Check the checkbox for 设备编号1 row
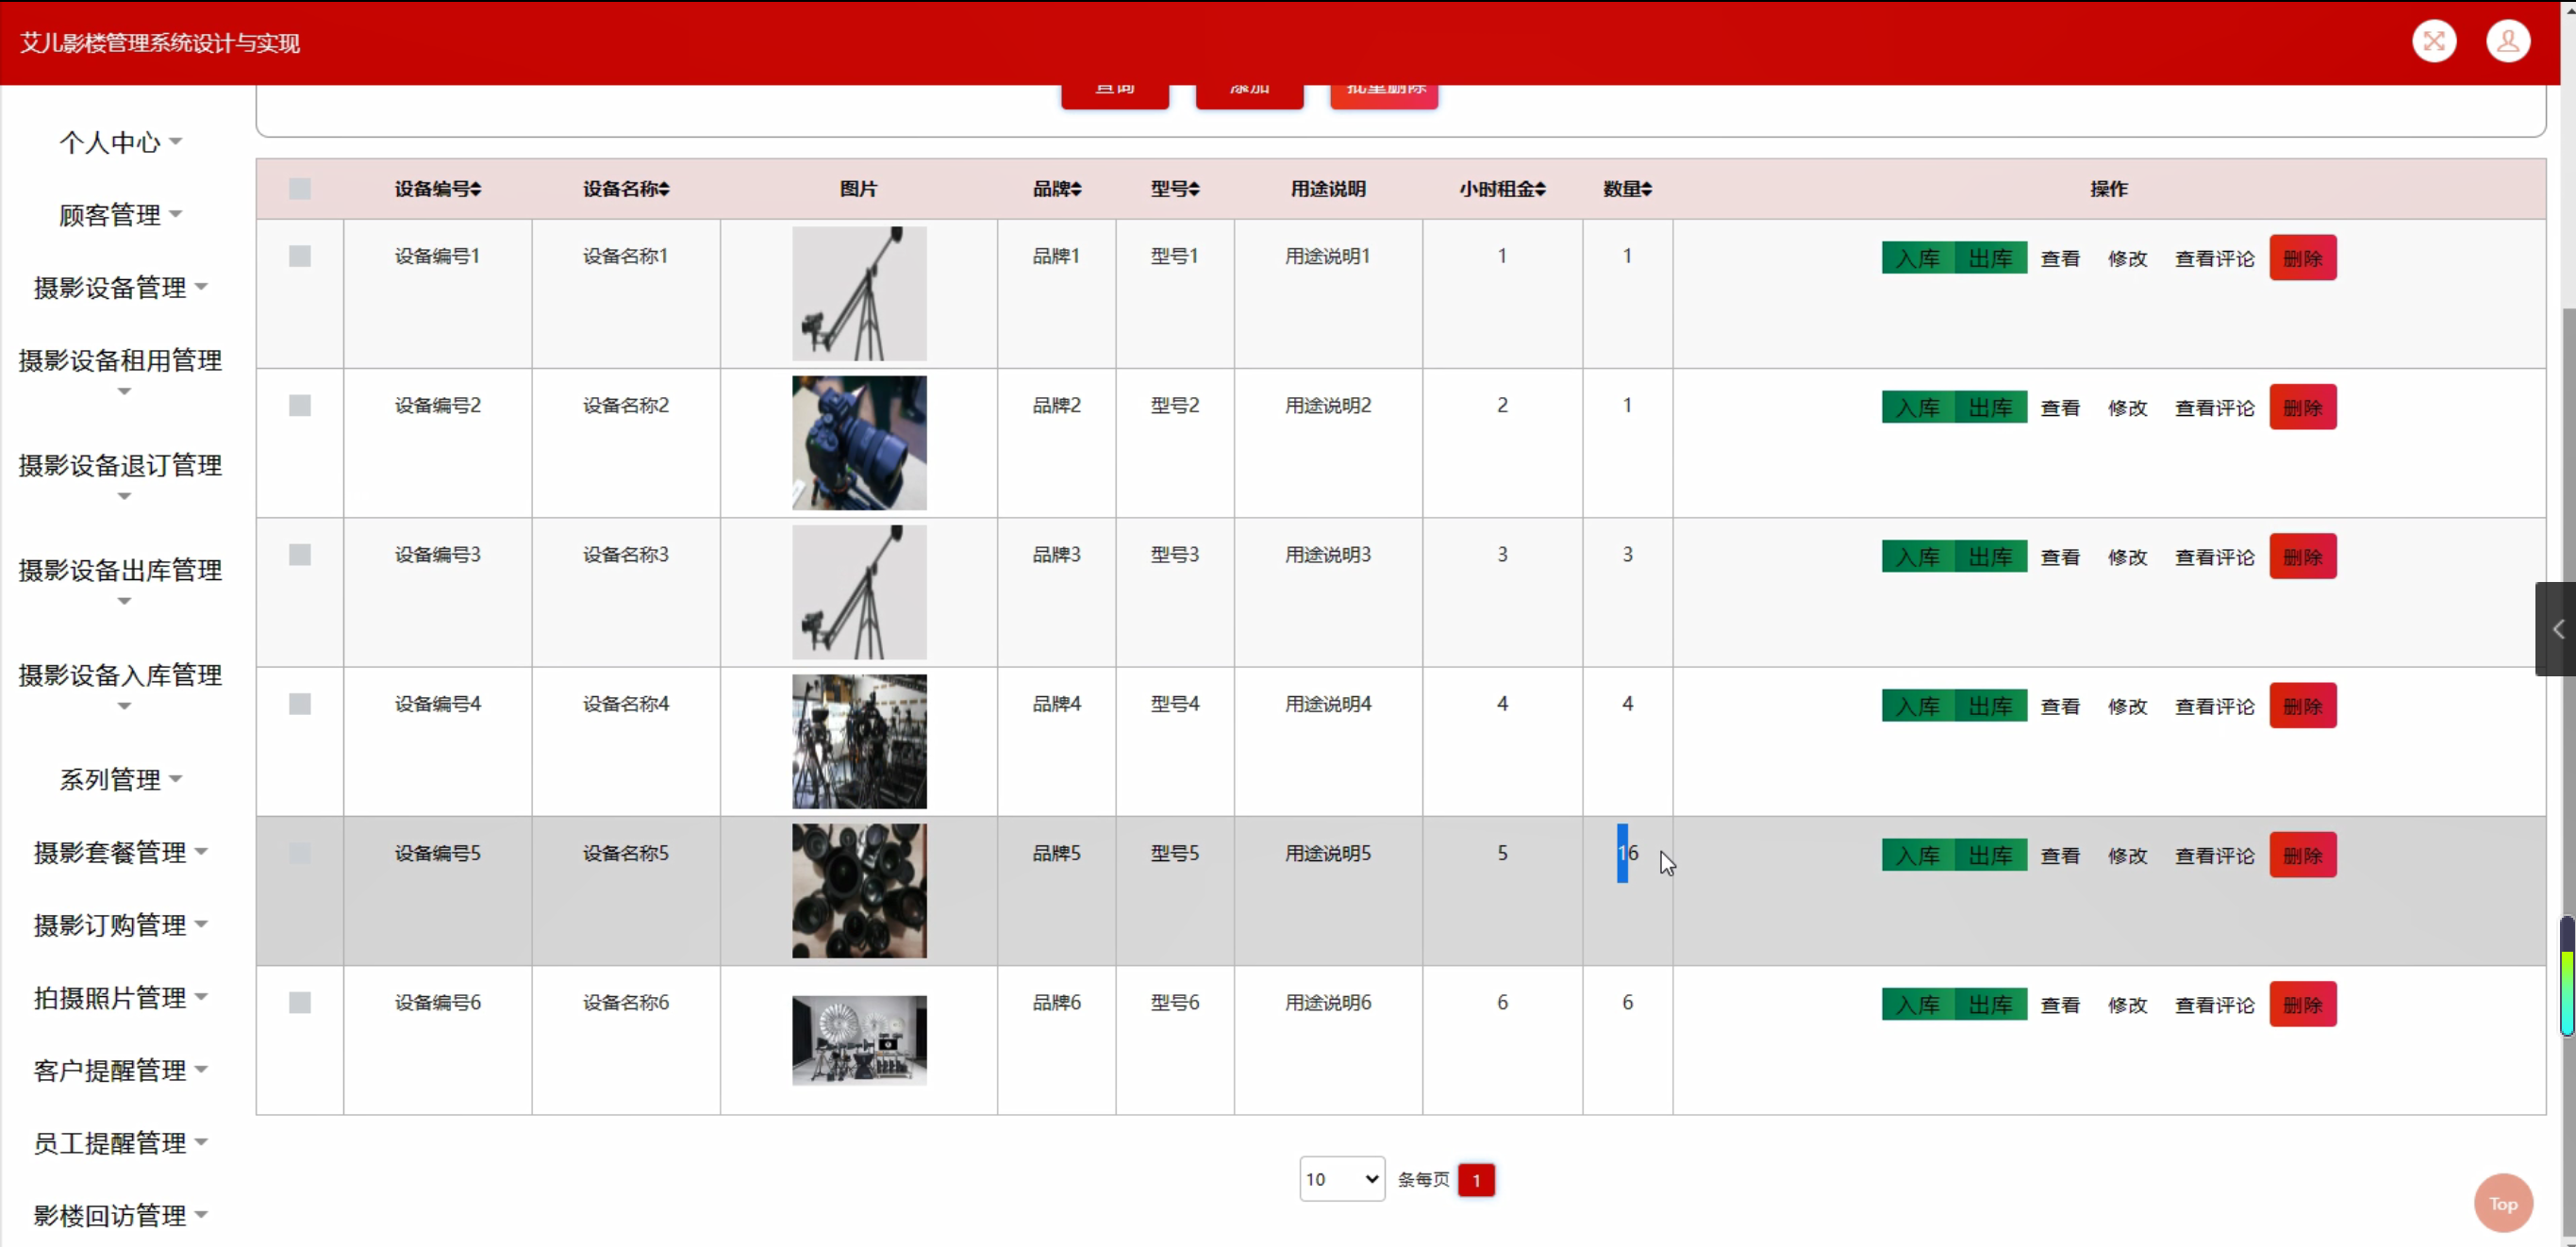This screenshot has height=1247, width=2576. coord(300,256)
